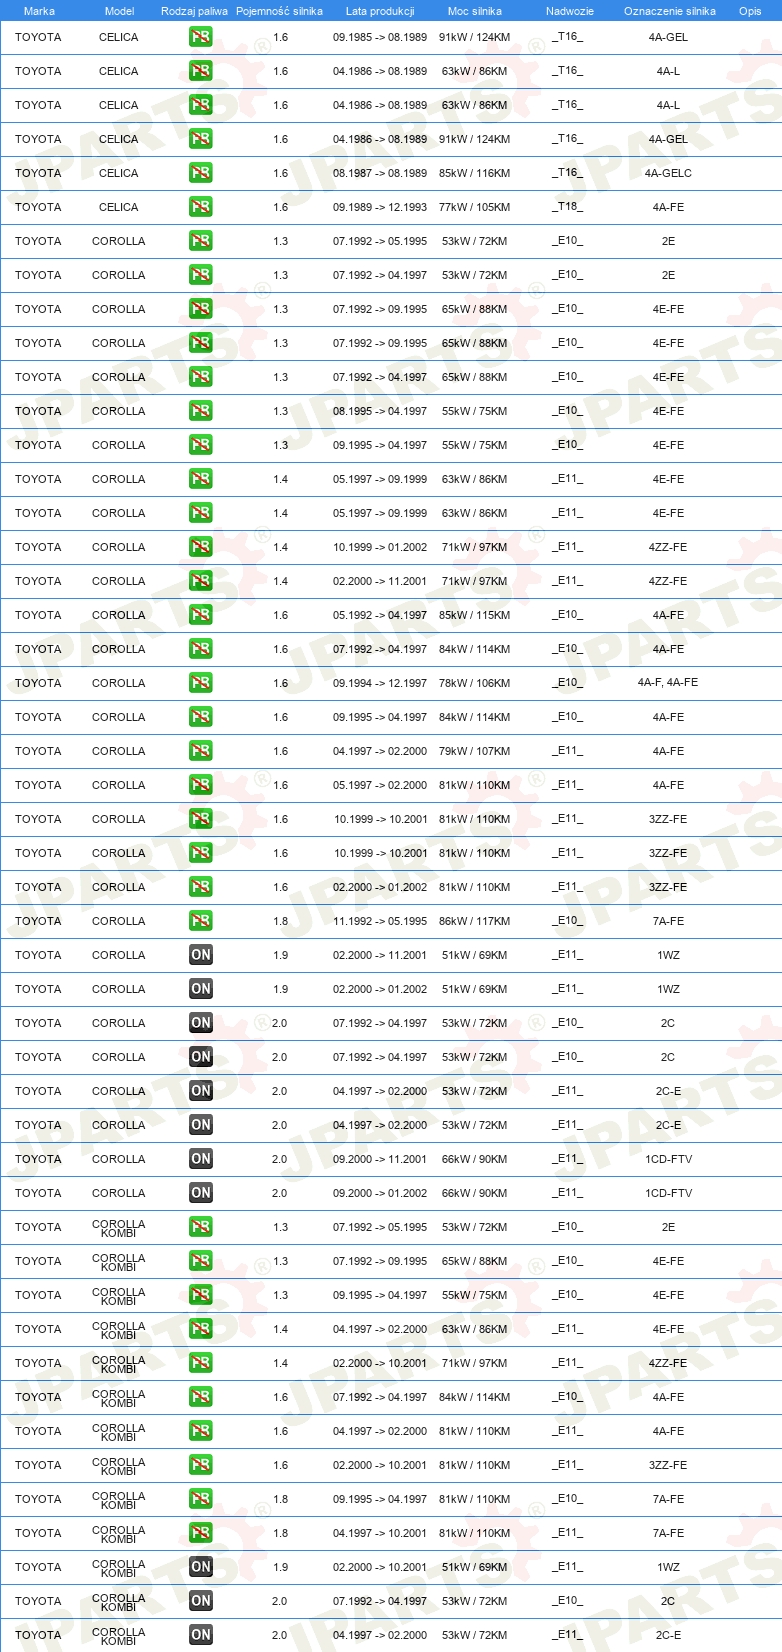Click petrol icon in Kombi 7A-FE 09.1995 -> 04.1997 row

(x=201, y=1499)
